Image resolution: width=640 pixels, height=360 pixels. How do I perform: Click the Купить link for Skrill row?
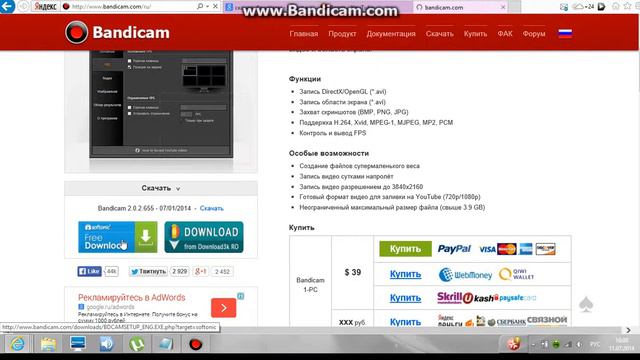[x=405, y=298]
